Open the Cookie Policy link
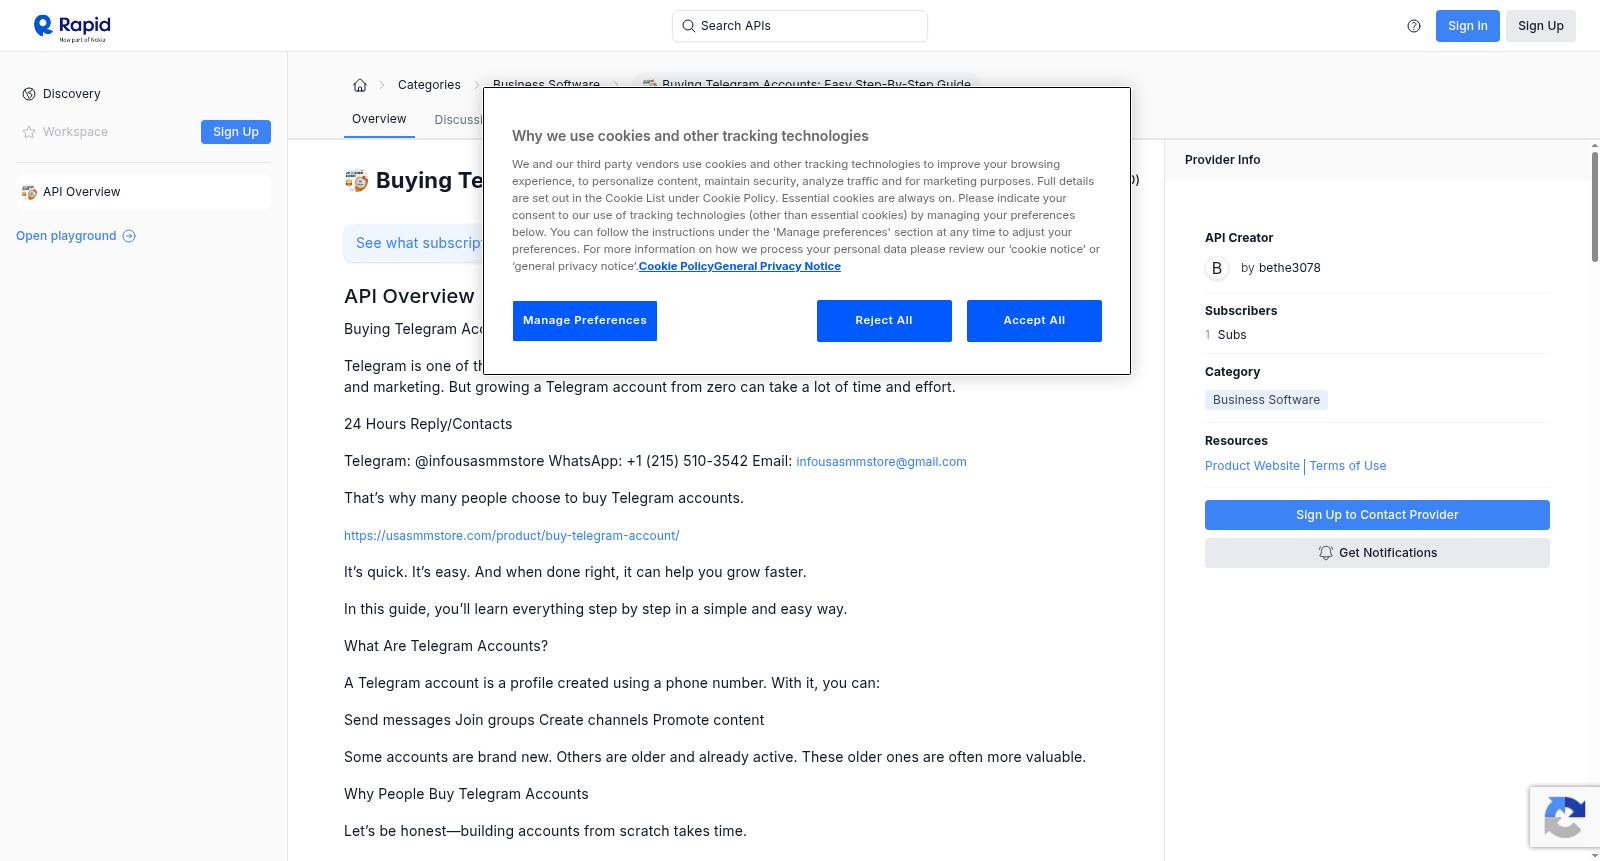The width and height of the screenshot is (1600, 861). (676, 266)
